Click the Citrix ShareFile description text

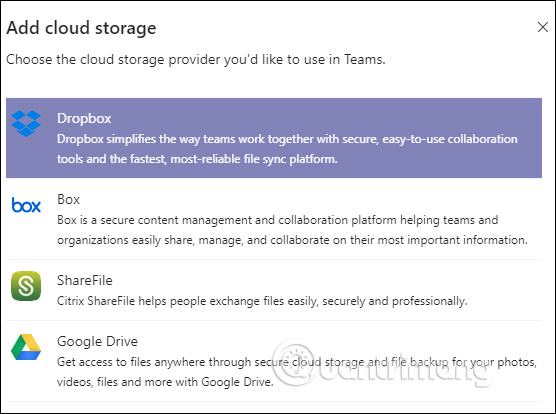click(x=262, y=301)
